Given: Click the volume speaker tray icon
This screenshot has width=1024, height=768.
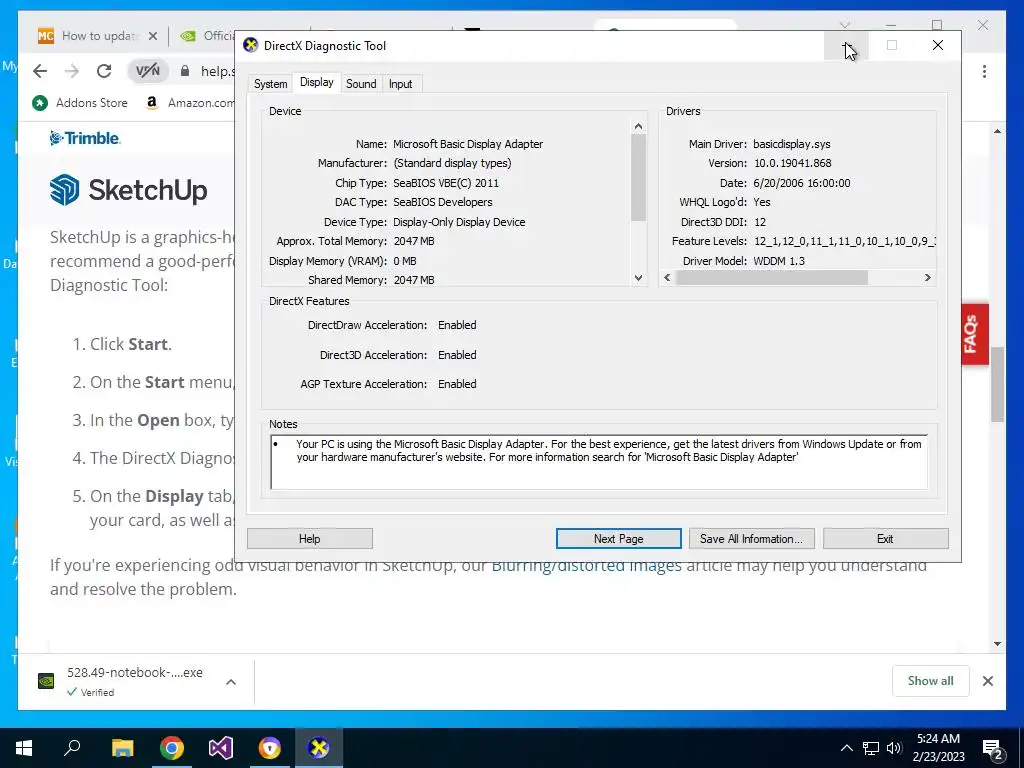Looking at the screenshot, I should (894, 748).
